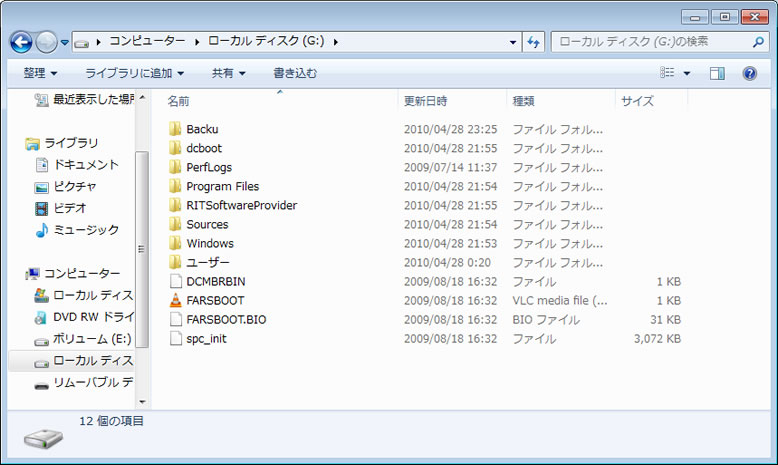778x465 pixels.
Task: Click date 2009/07/14 11:37 of PerfLogs
Action: [x=450, y=167]
